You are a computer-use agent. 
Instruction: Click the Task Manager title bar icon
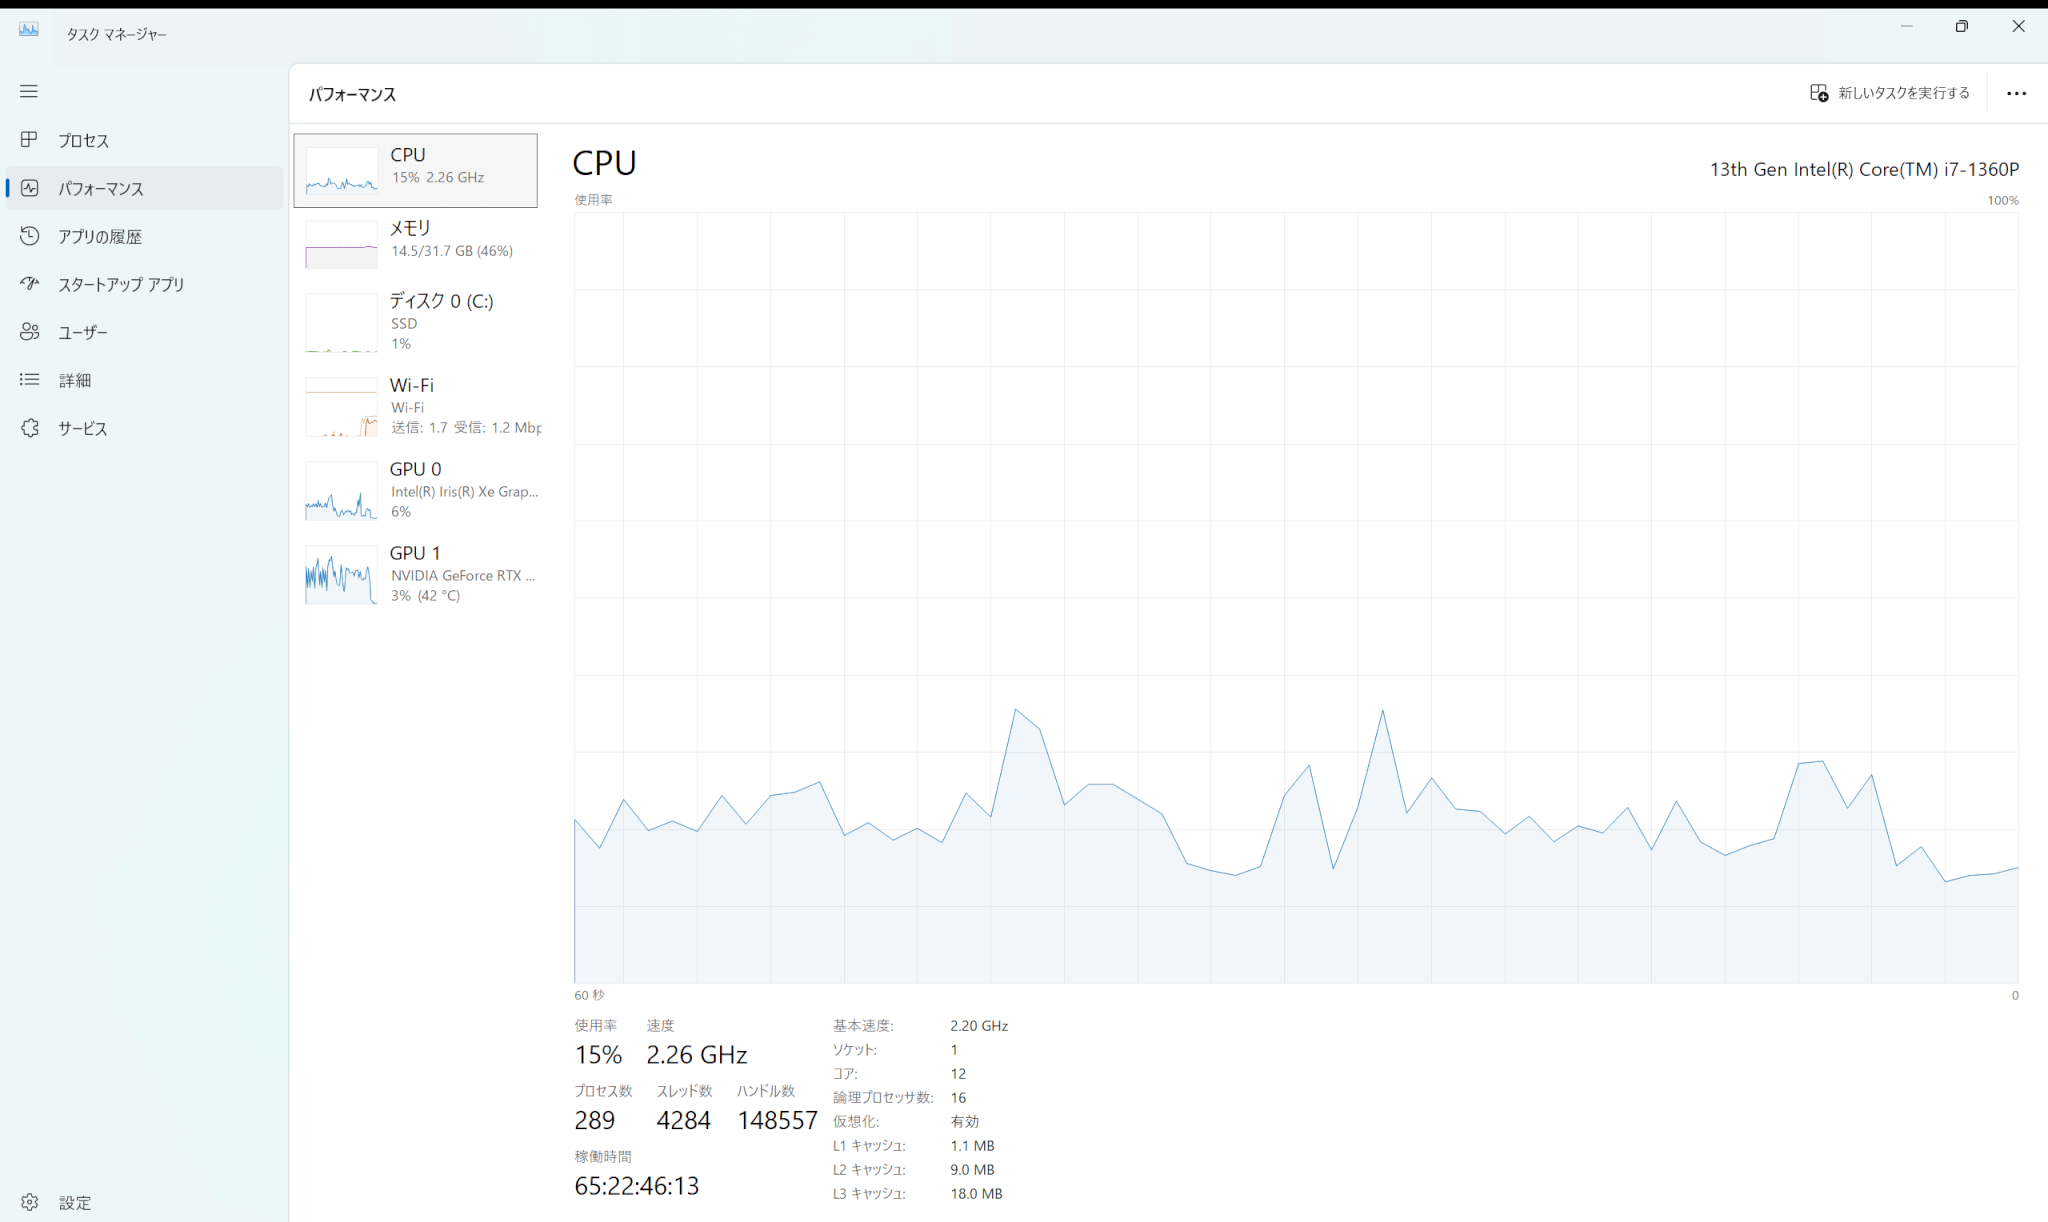point(29,30)
